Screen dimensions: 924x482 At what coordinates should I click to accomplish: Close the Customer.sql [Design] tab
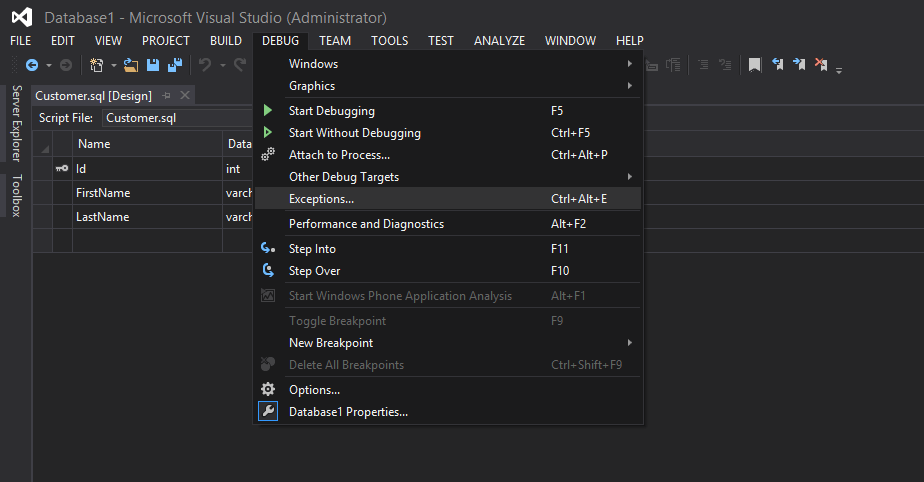tap(185, 95)
